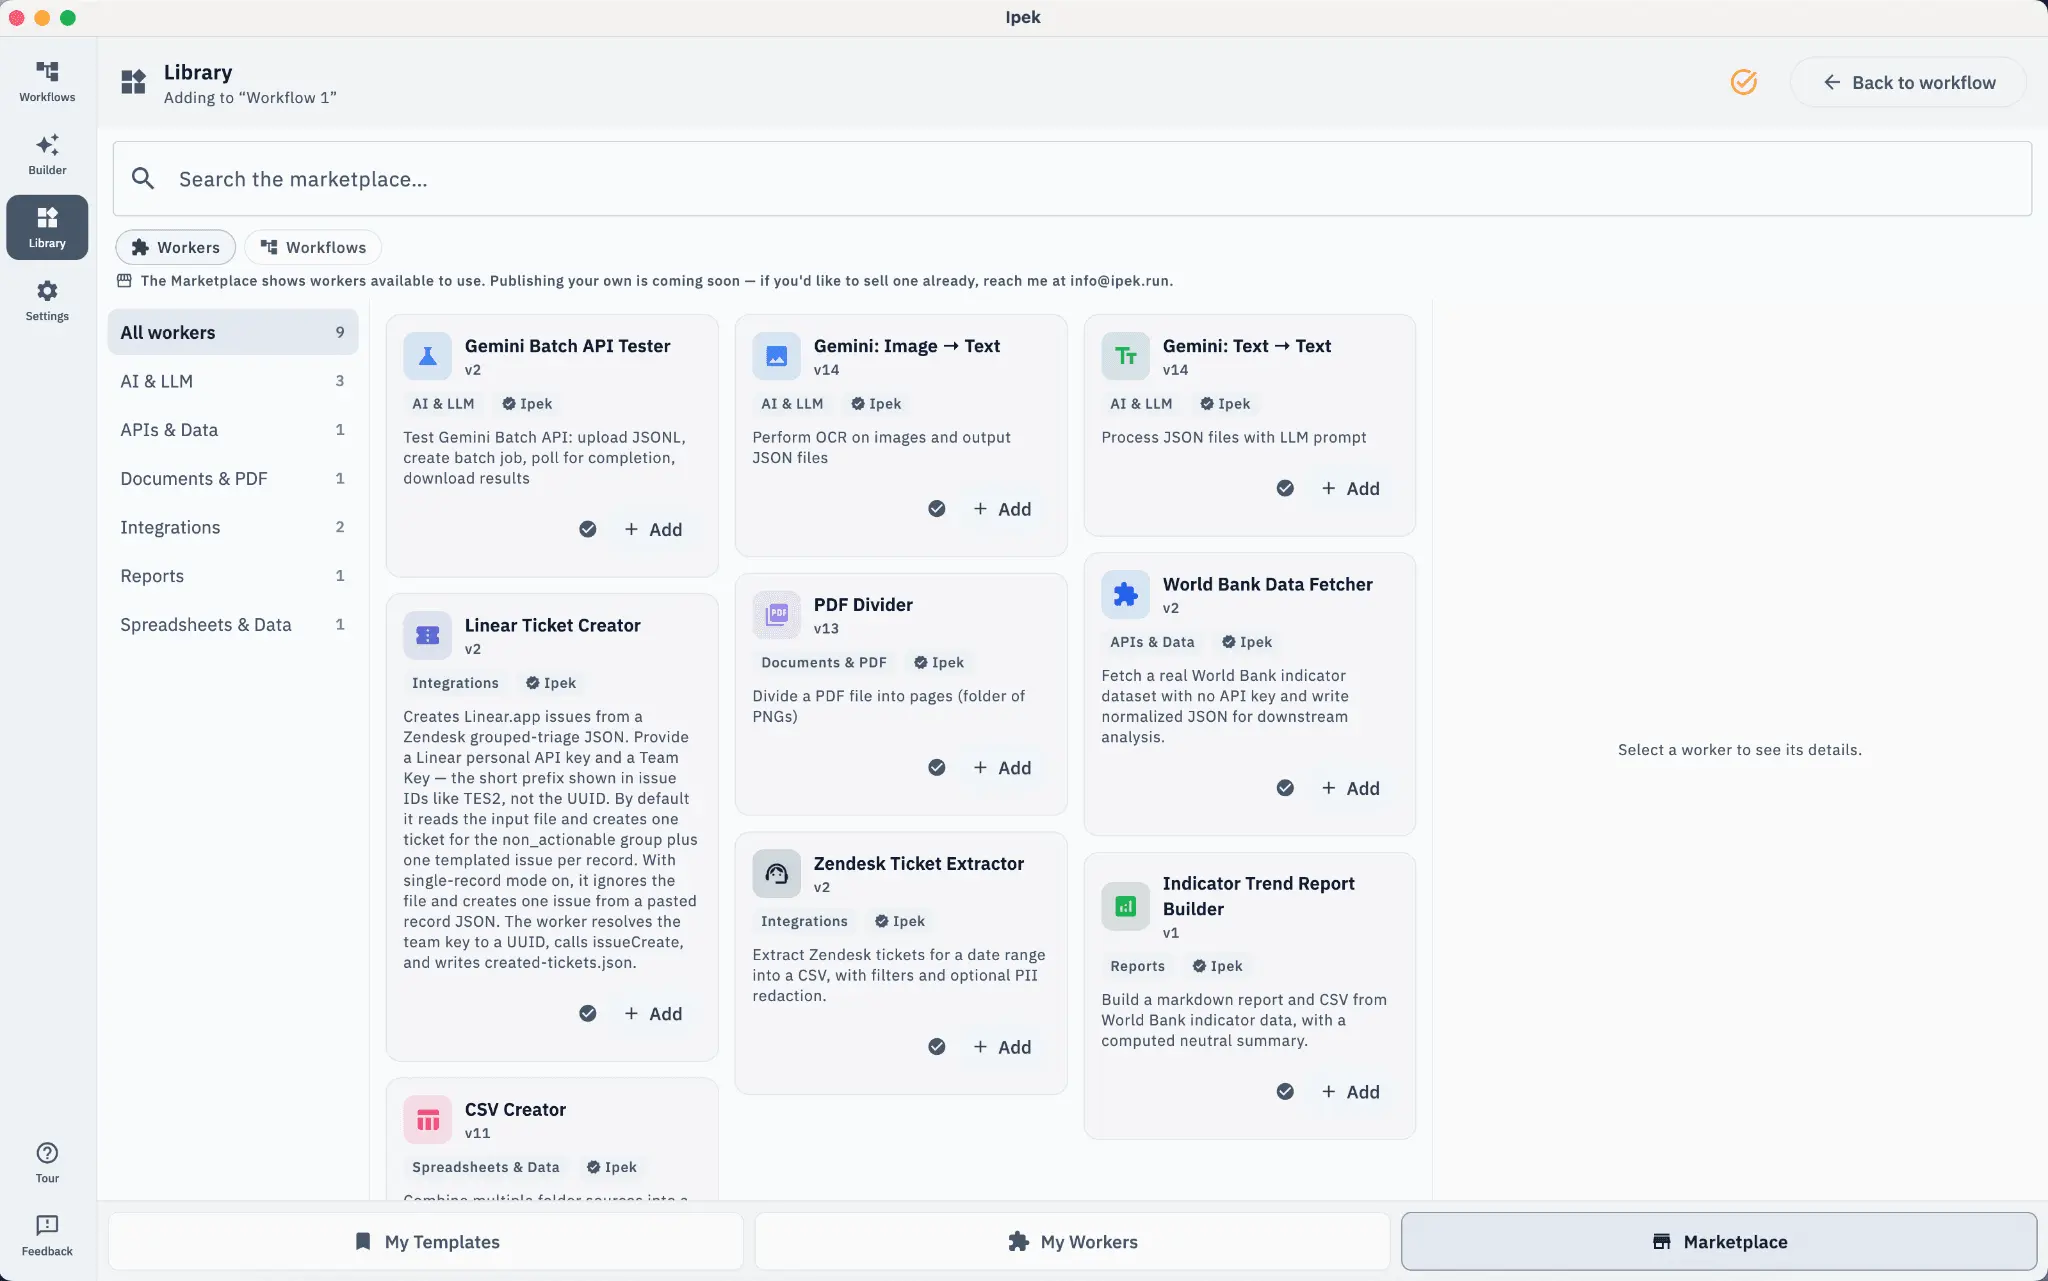Select the Library sidebar icon

(x=47, y=227)
